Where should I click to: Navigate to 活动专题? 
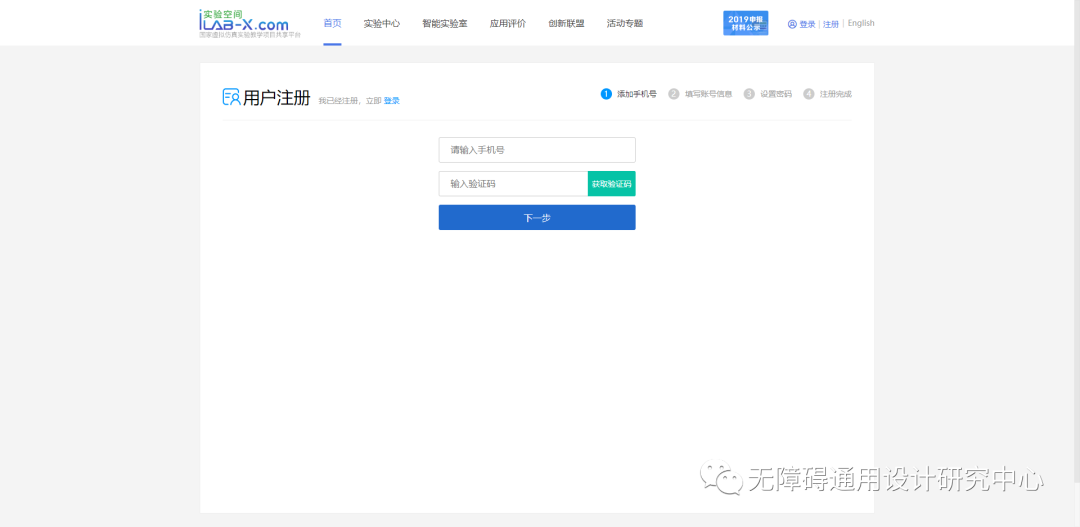625,23
